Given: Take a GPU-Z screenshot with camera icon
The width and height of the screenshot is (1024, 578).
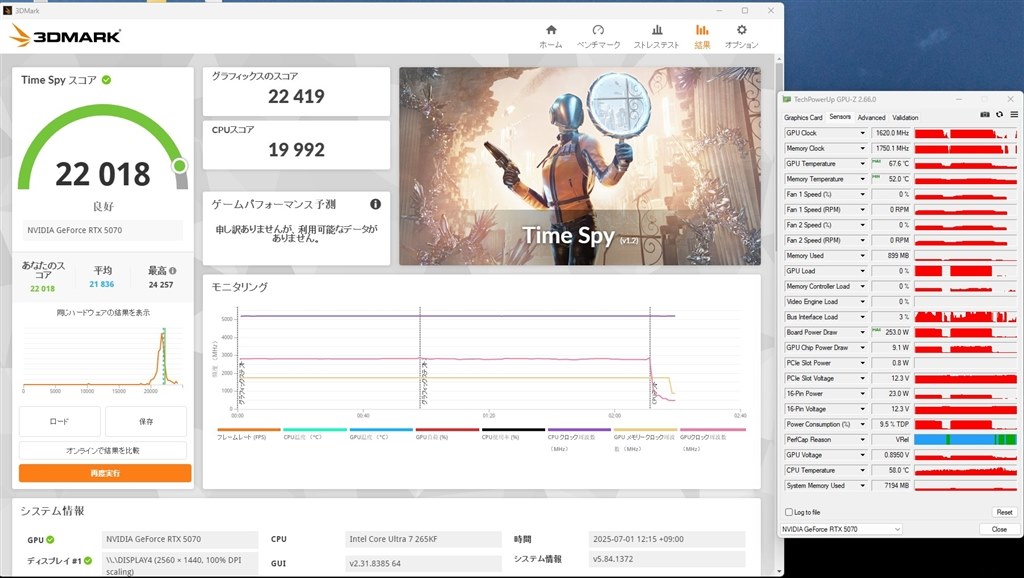Looking at the screenshot, I should click(x=985, y=115).
